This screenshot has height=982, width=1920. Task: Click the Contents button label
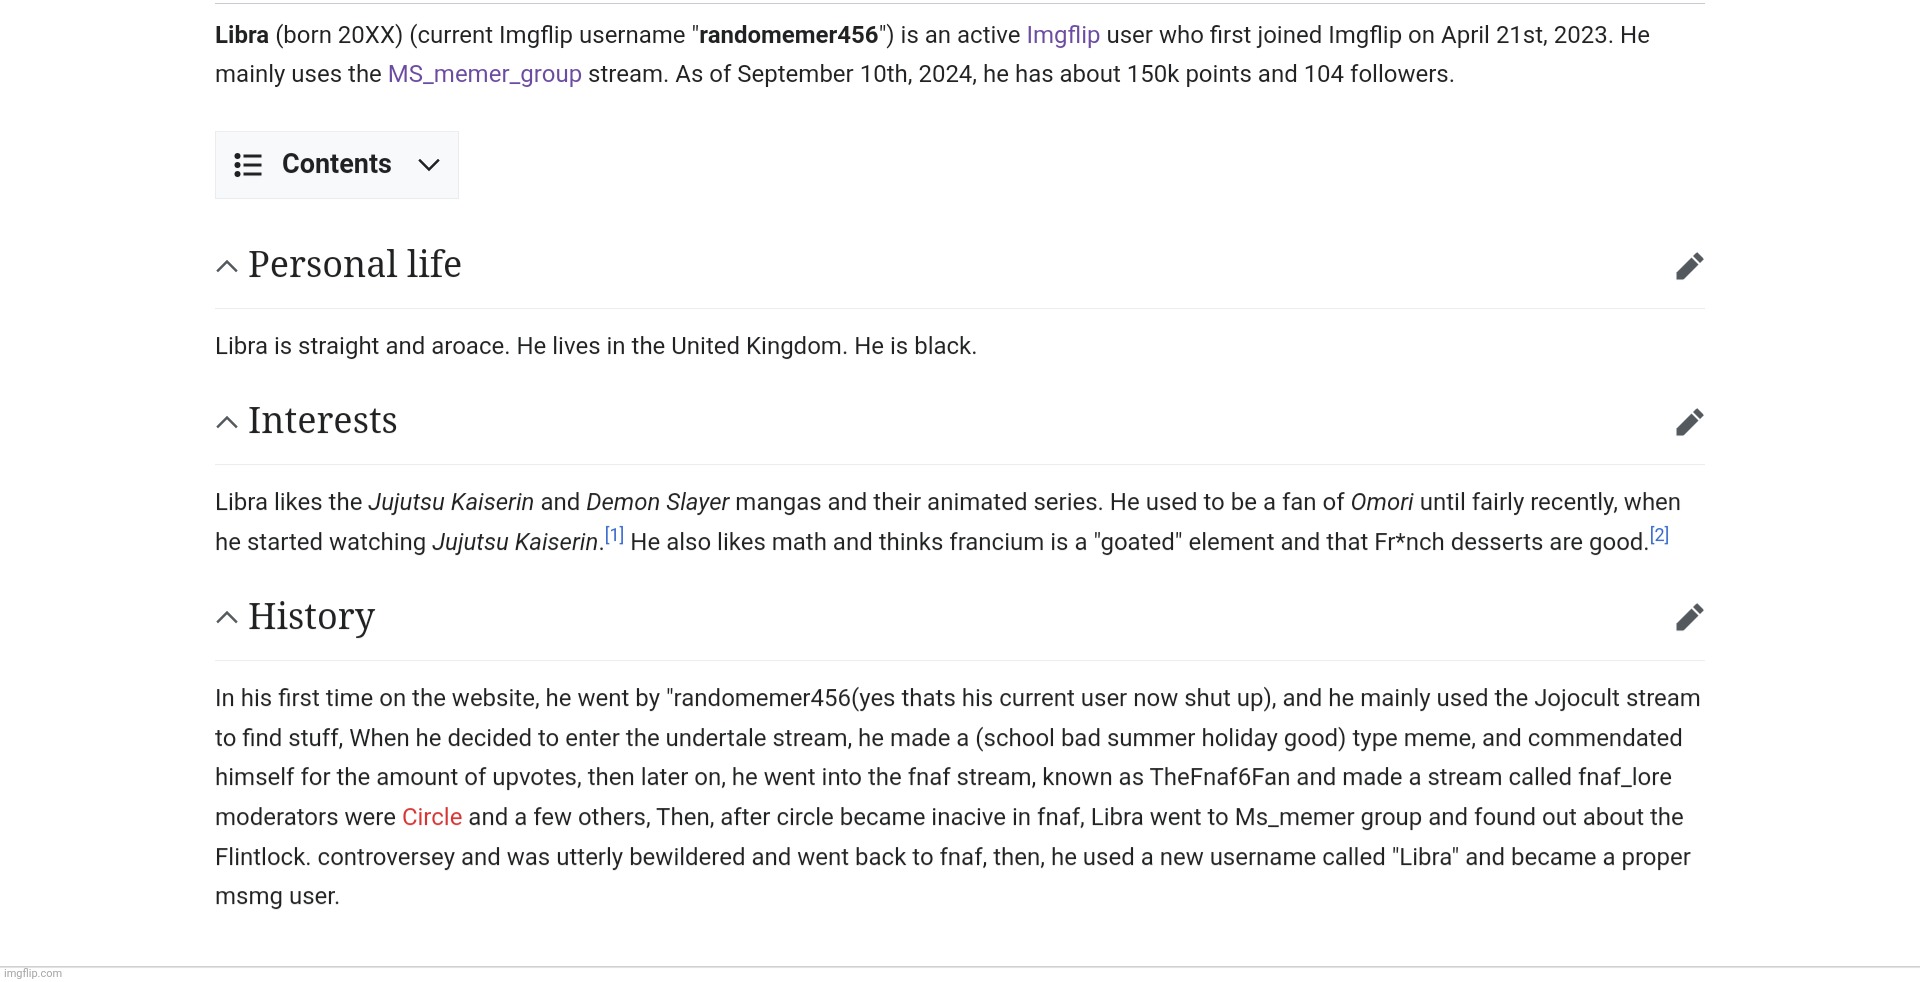click(x=337, y=164)
